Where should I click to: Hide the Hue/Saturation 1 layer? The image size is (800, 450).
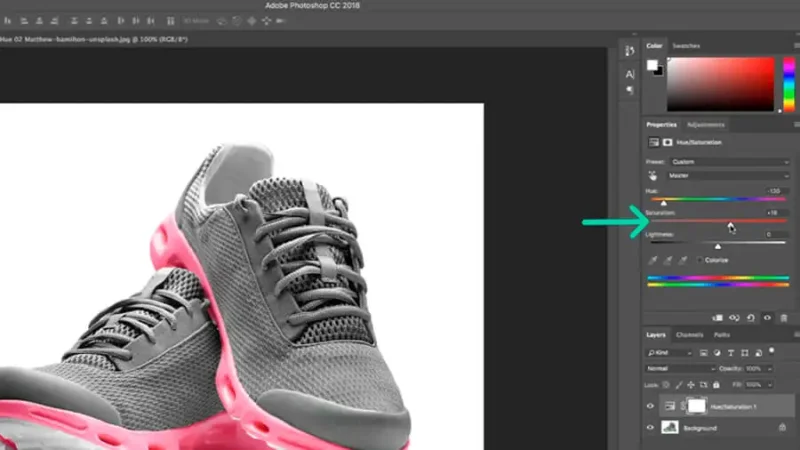[650, 407]
